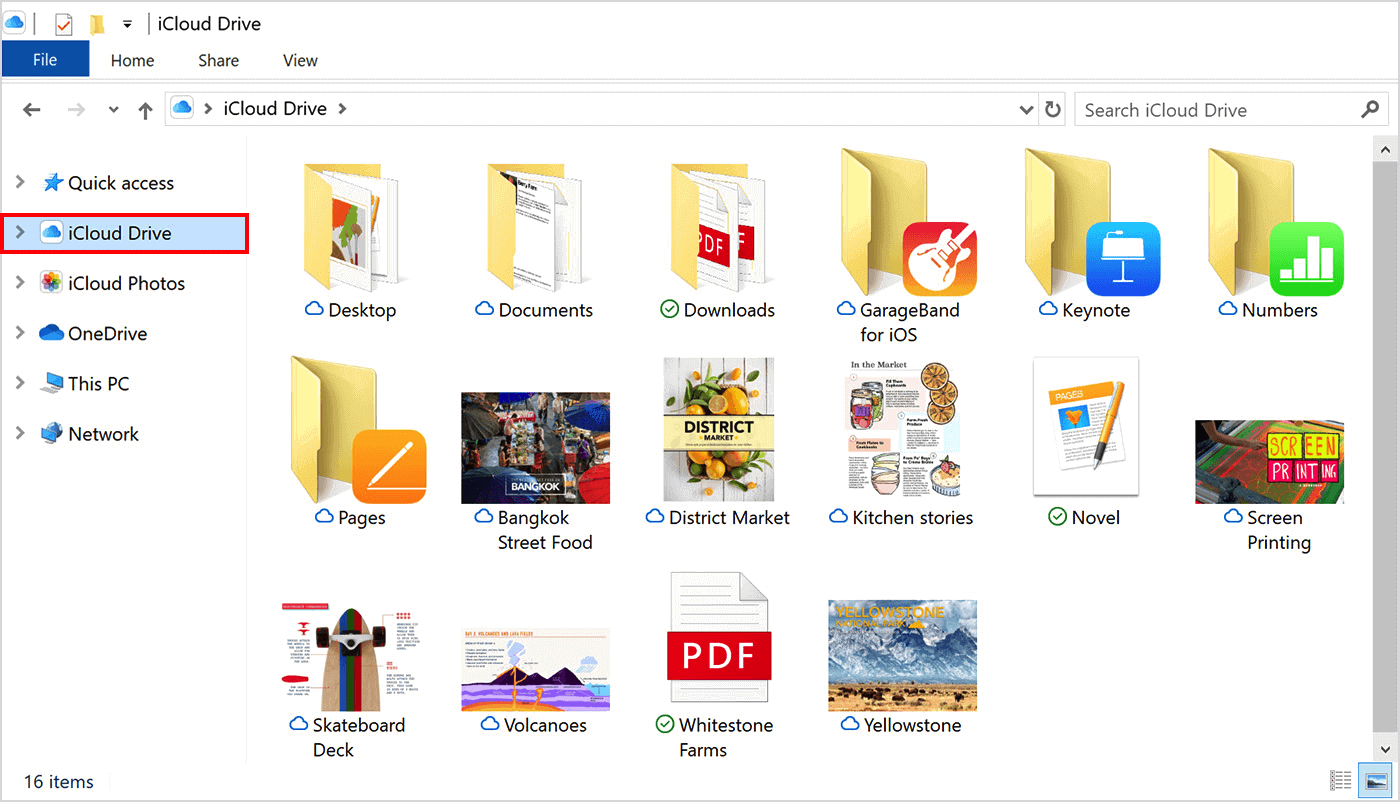Image resolution: width=1400 pixels, height=802 pixels.
Task: Expand the This PC tree node
Action: pyautogui.click(x=20, y=383)
